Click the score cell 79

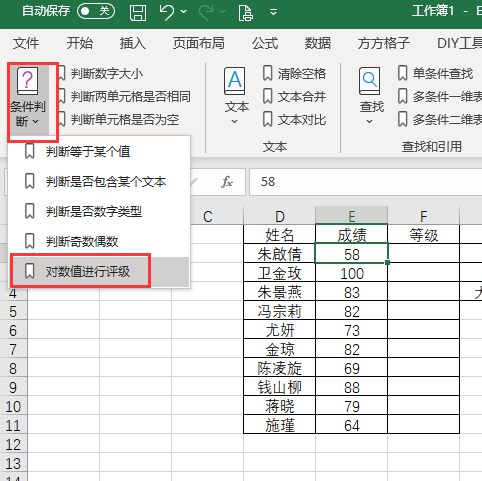click(352, 406)
